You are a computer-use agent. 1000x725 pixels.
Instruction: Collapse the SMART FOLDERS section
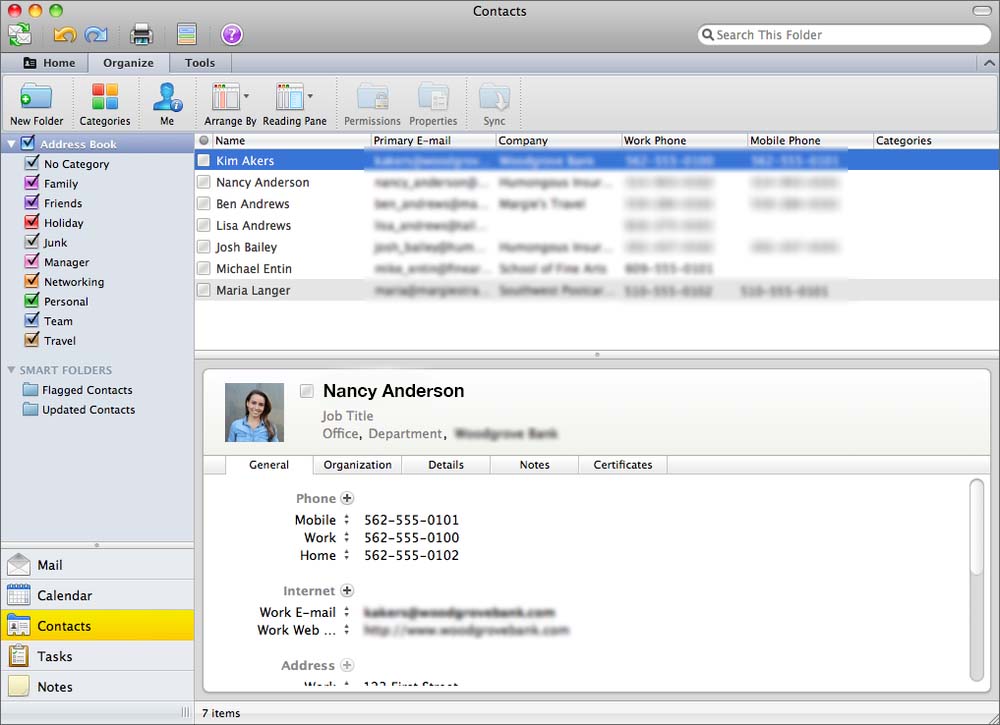click(11, 370)
